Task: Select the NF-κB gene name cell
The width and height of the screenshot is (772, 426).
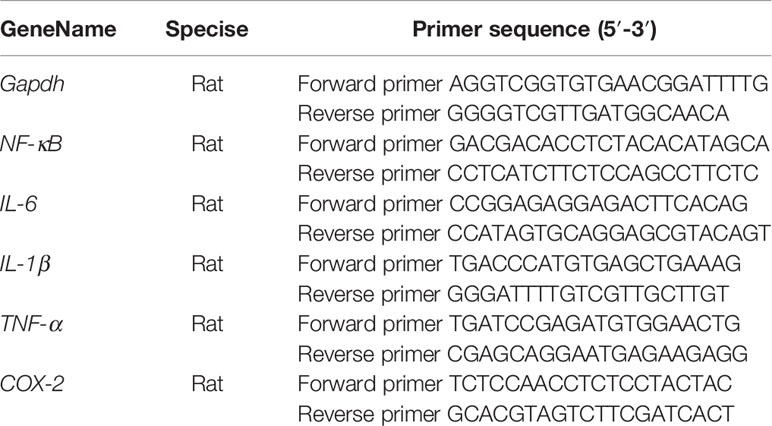Action: point(31,144)
